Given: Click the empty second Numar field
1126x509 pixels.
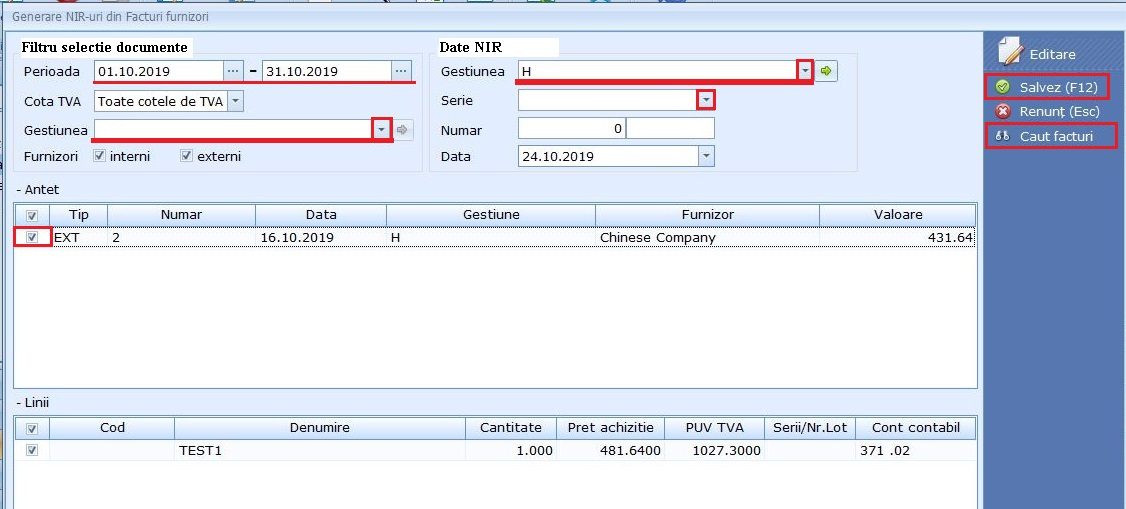Looking at the screenshot, I should (x=671, y=131).
